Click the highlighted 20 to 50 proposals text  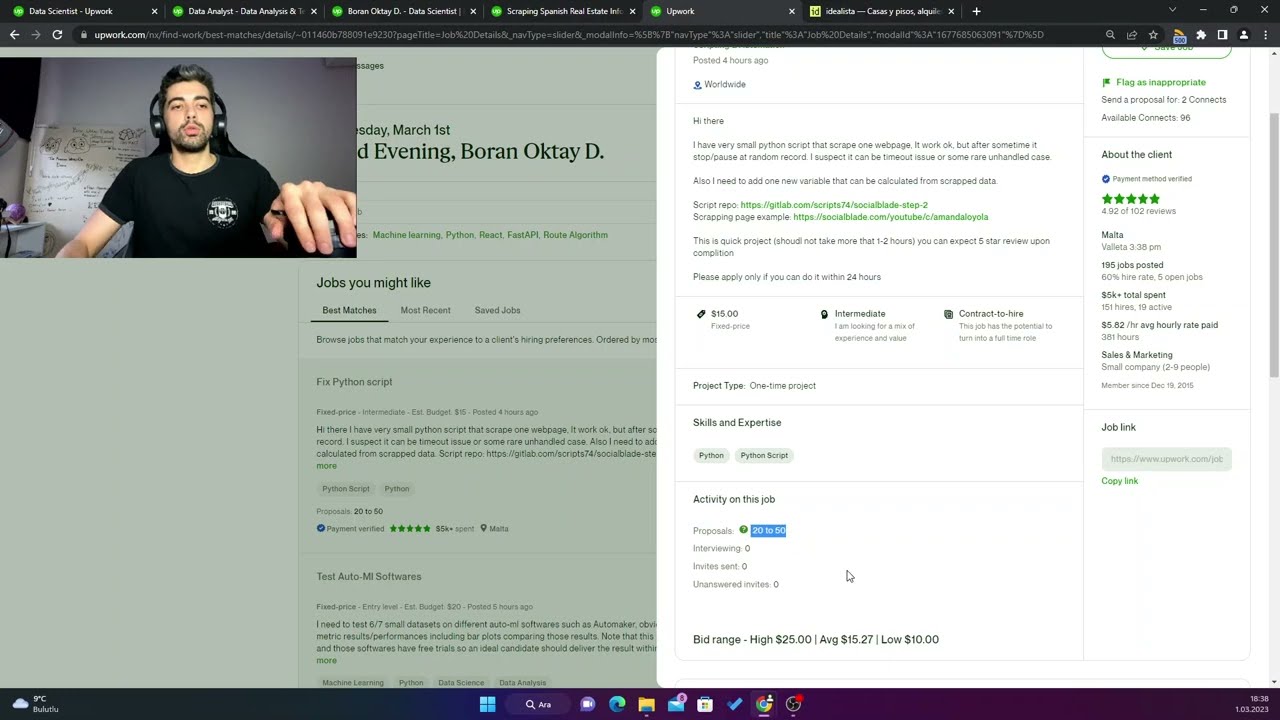click(x=768, y=531)
